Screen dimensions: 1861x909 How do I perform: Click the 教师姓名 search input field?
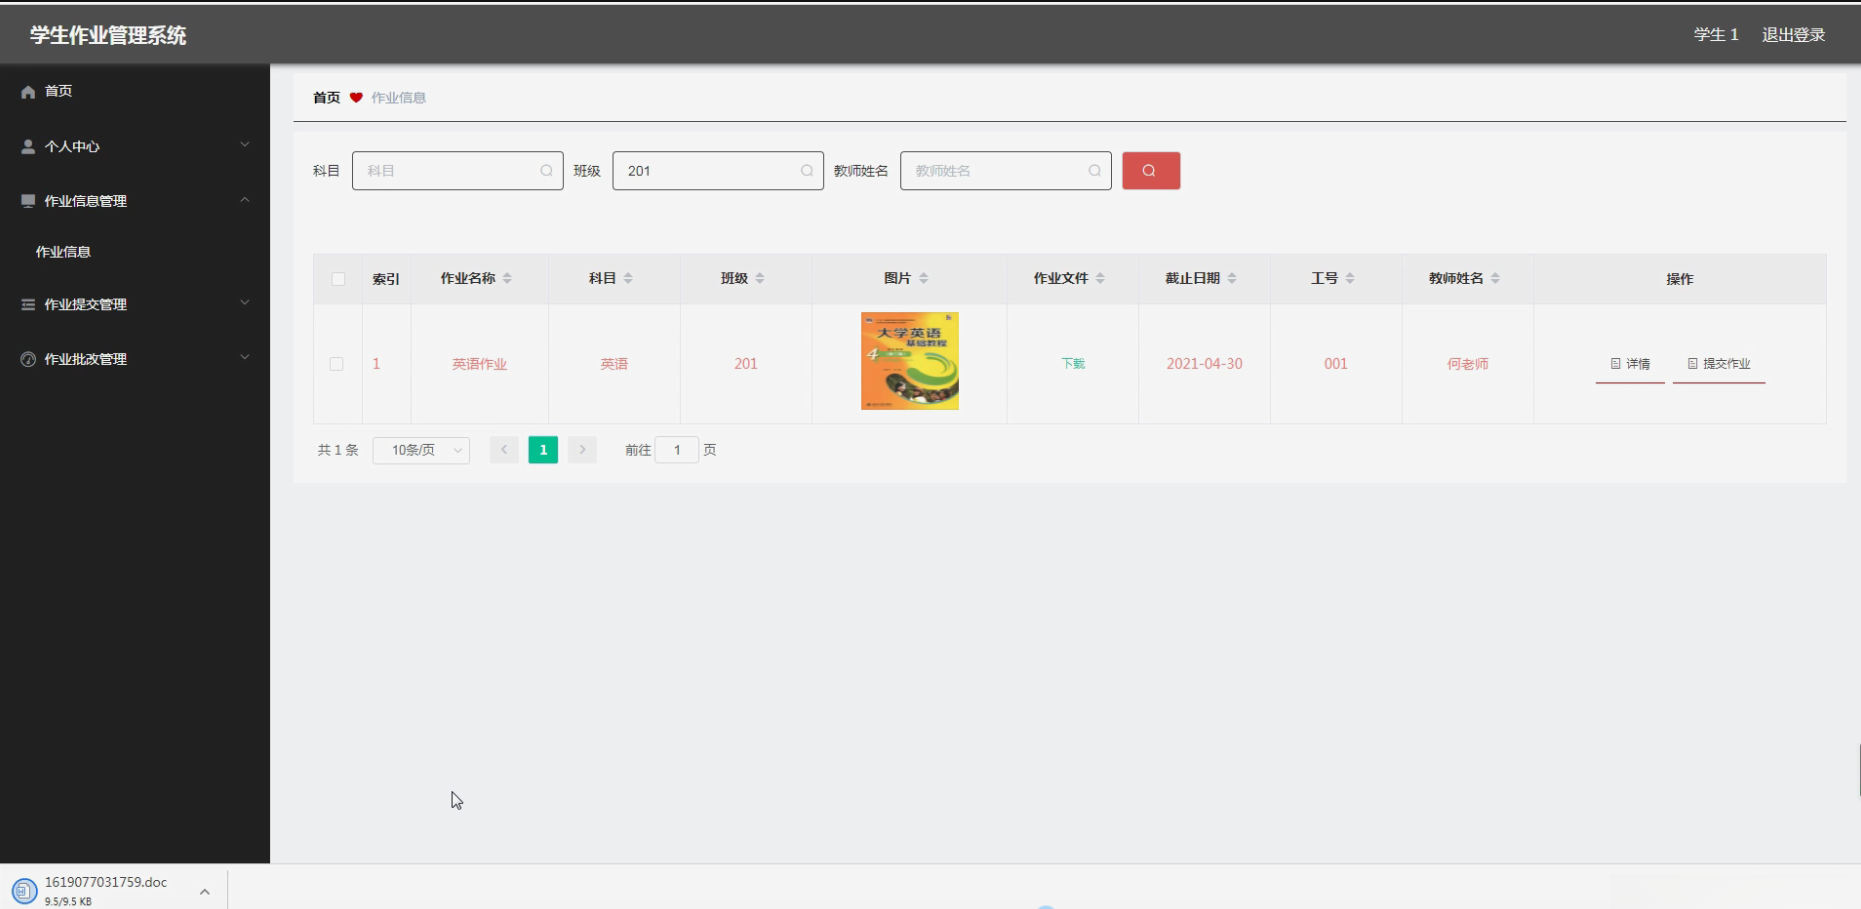[x=1006, y=171]
